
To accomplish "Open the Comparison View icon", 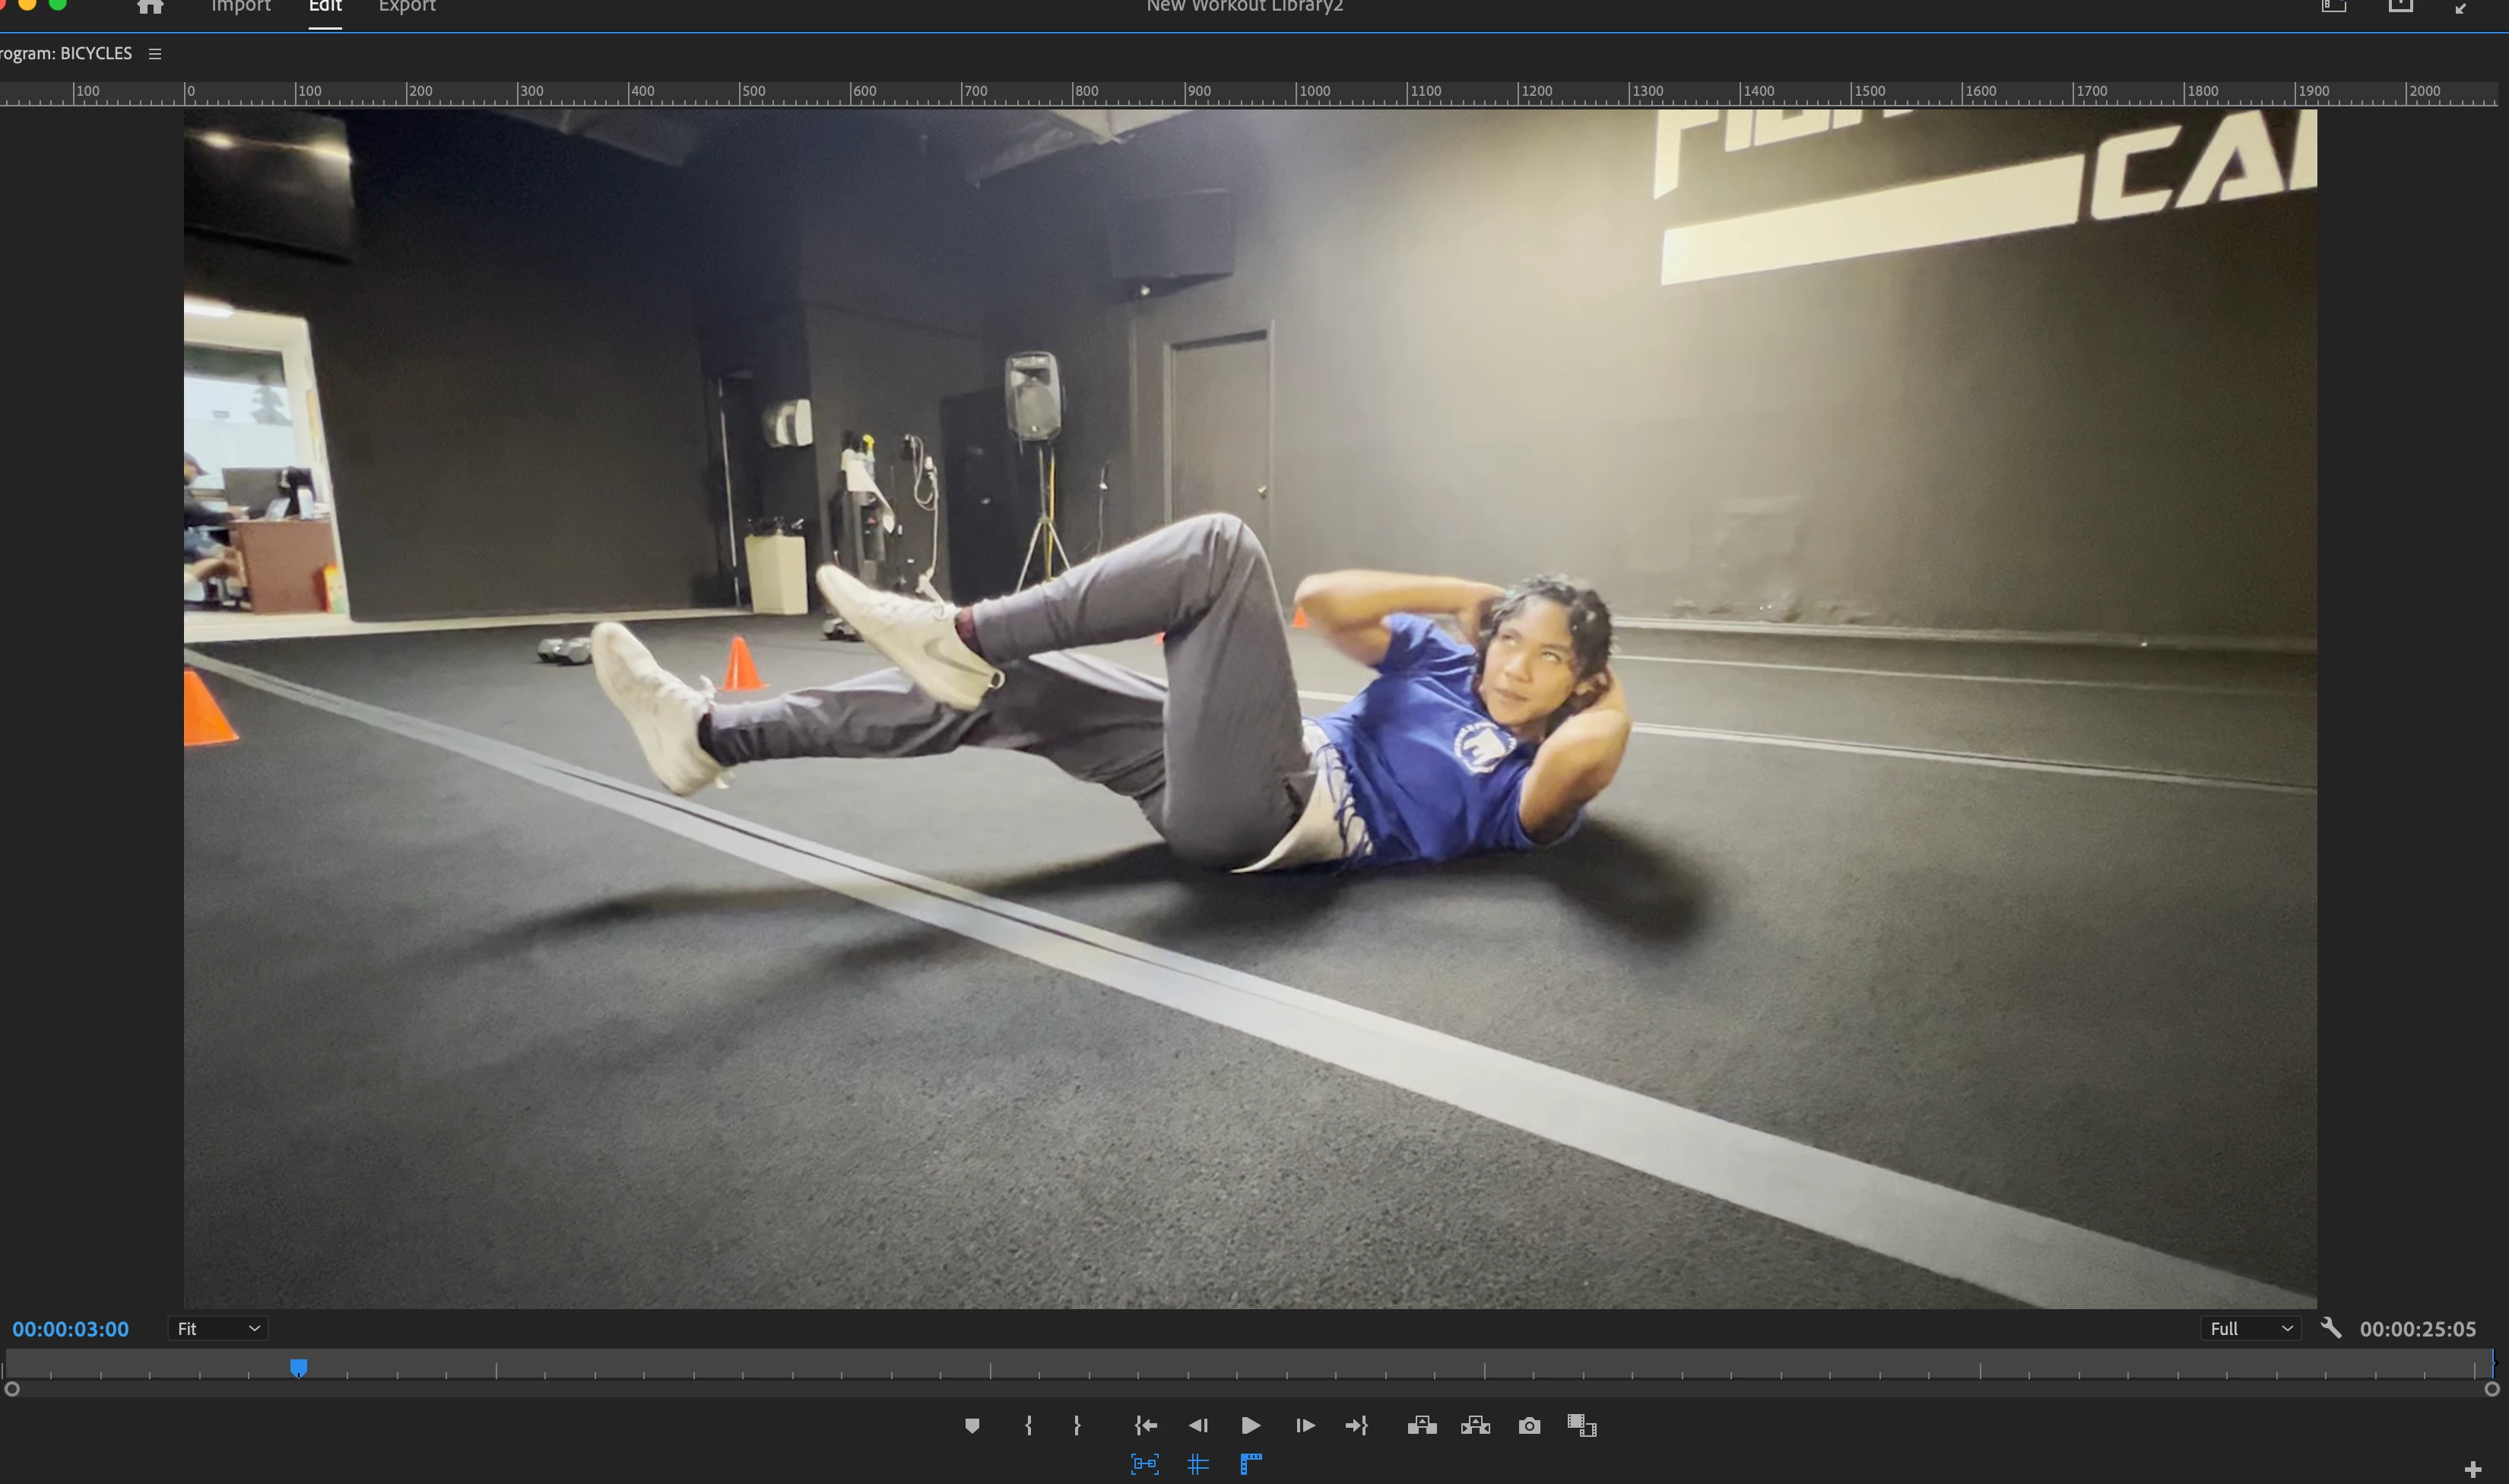I will [1582, 1426].
